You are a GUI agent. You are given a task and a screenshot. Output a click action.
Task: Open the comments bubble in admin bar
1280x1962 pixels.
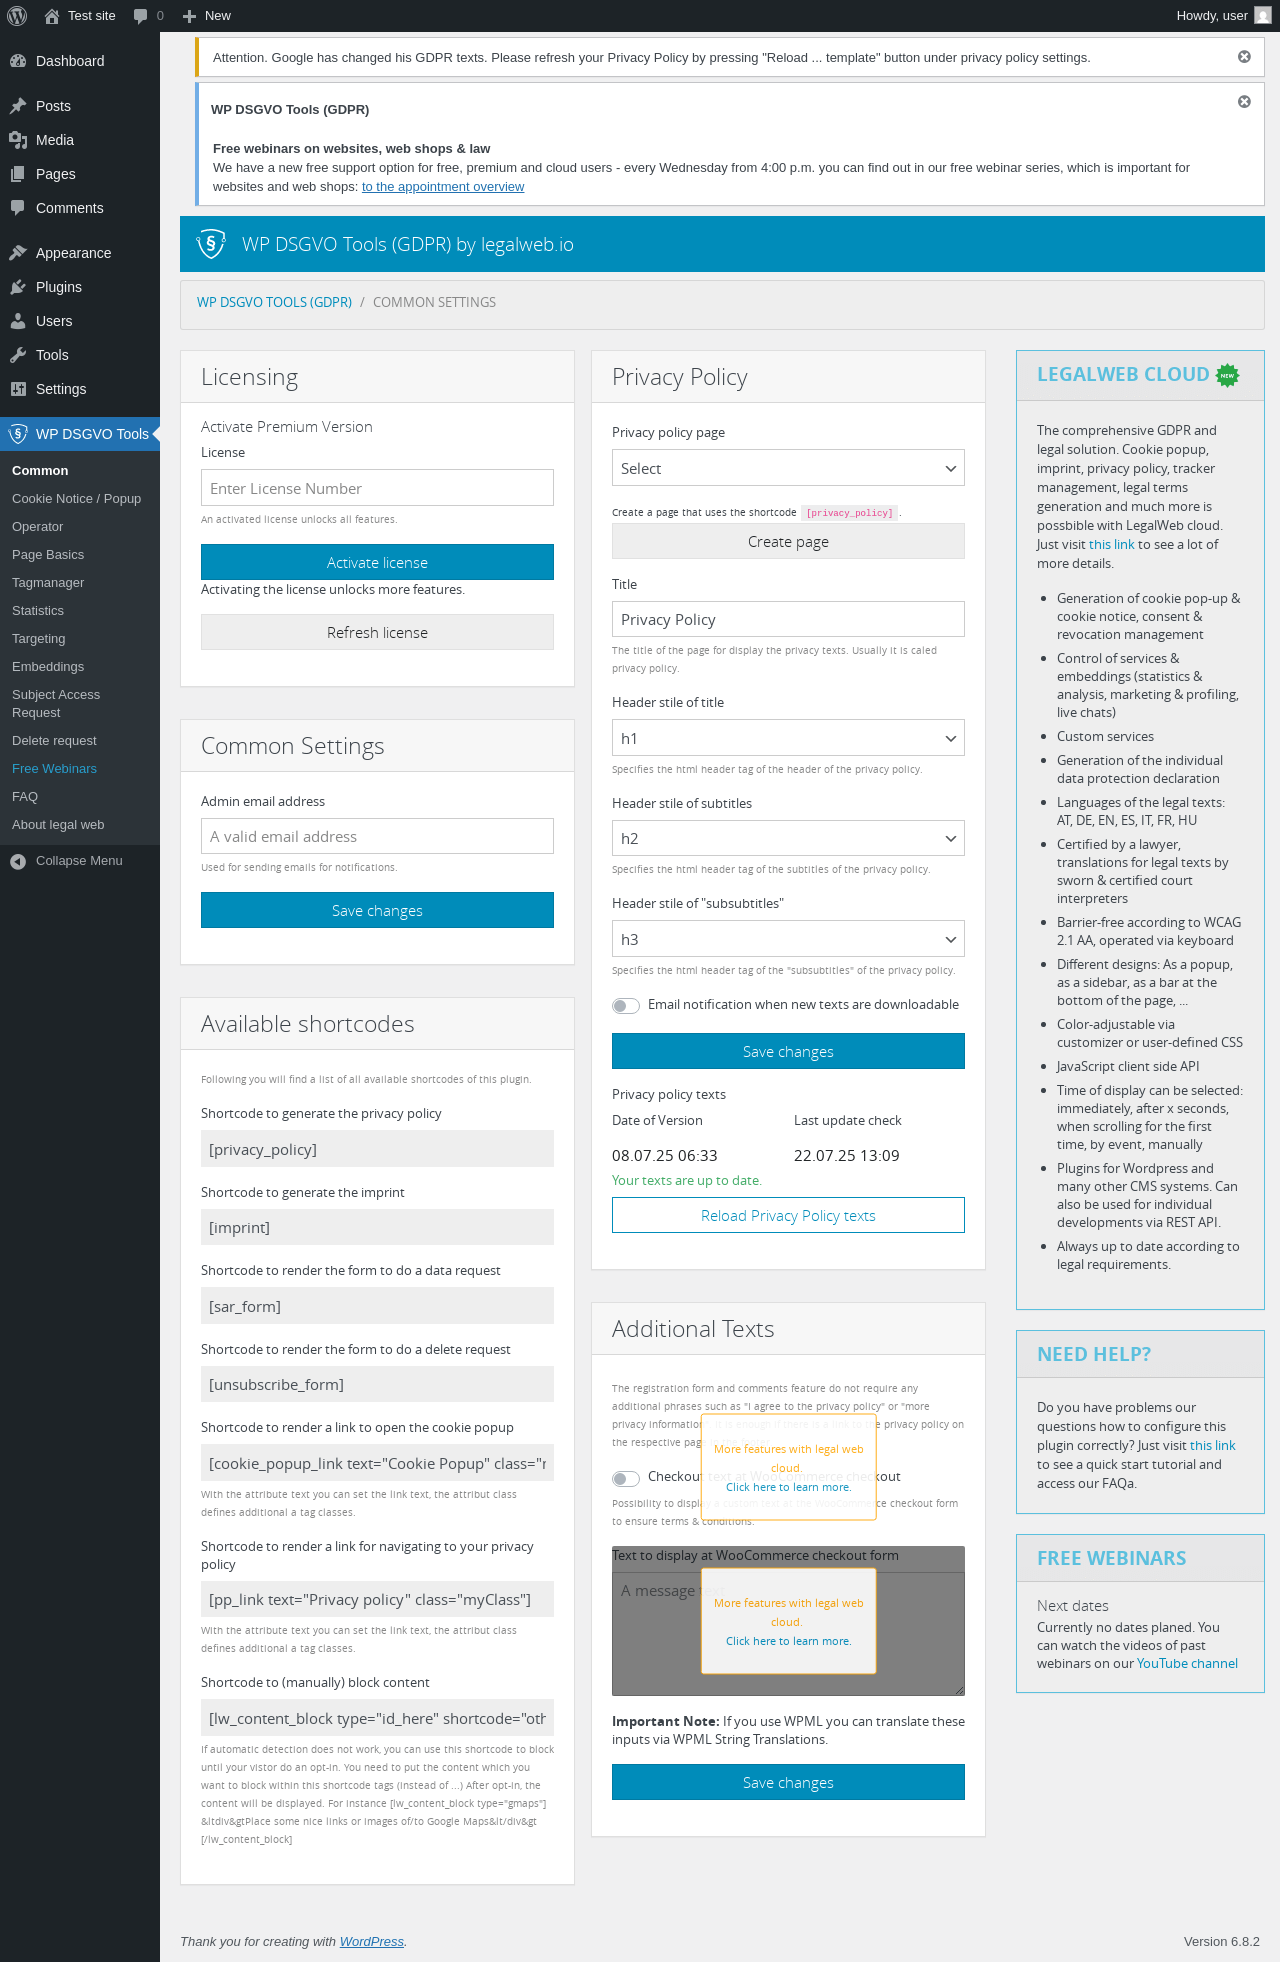[x=140, y=16]
